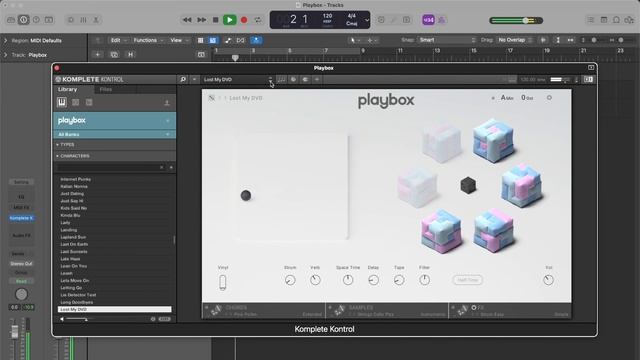Click the Half-Time button
This screenshot has width=640, height=360.
pyautogui.click(x=468, y=280)
